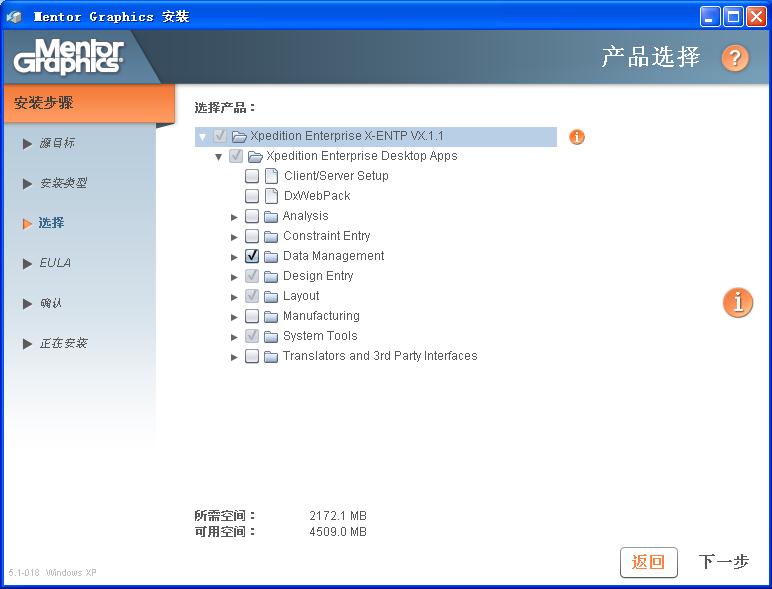Expand Translators and 3rd Party Interfaces node

pyautogui.click(x=234, y=357)
